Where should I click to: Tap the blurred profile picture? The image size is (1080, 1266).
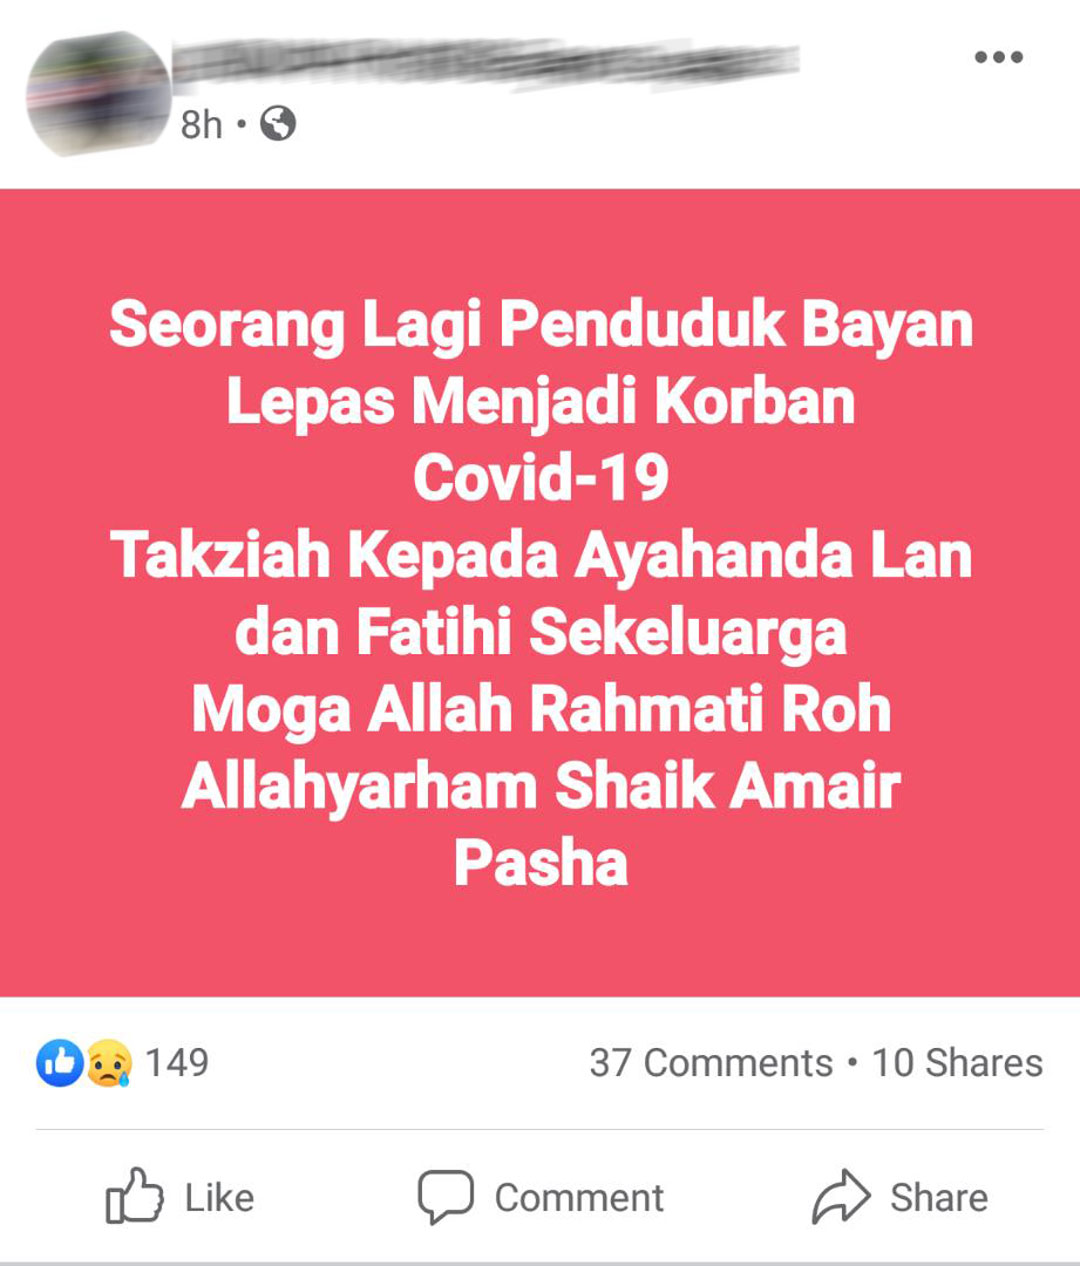[x=99, y=94]
